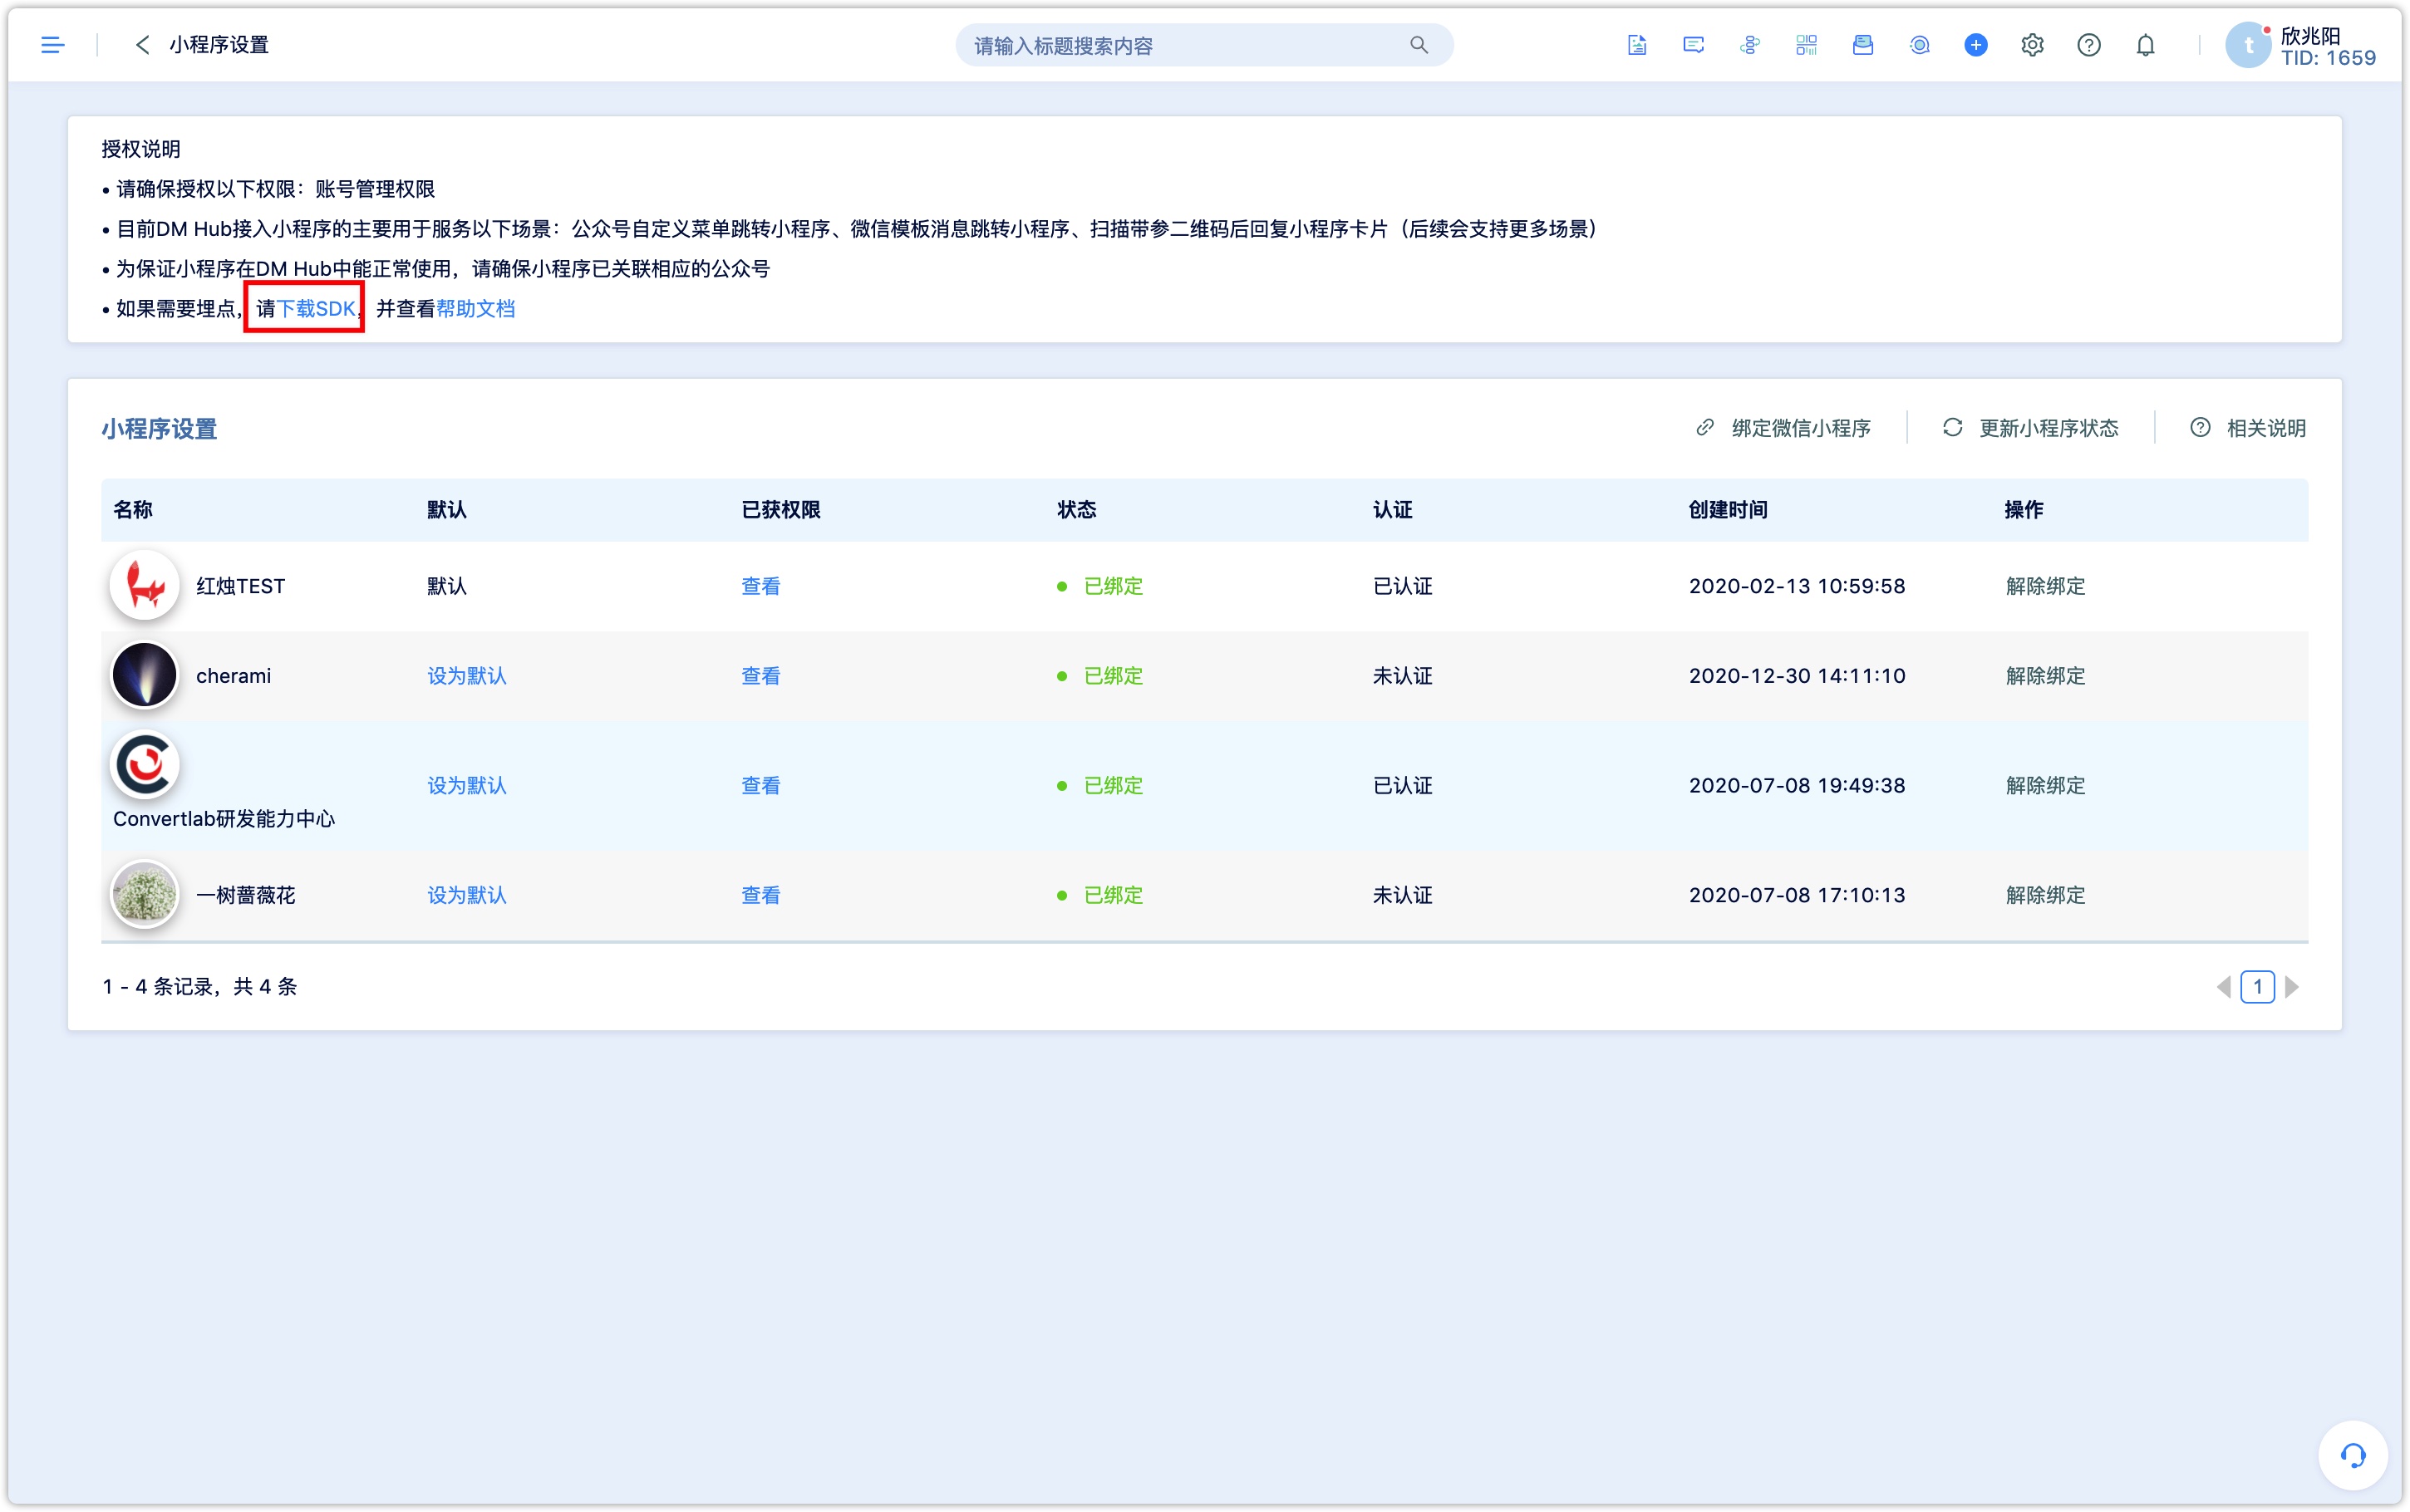Click 已认证 cell in Convertlab row
Image resolution: width=2410 pixels, height=1512 pixels.
(x=1403, y=786)
